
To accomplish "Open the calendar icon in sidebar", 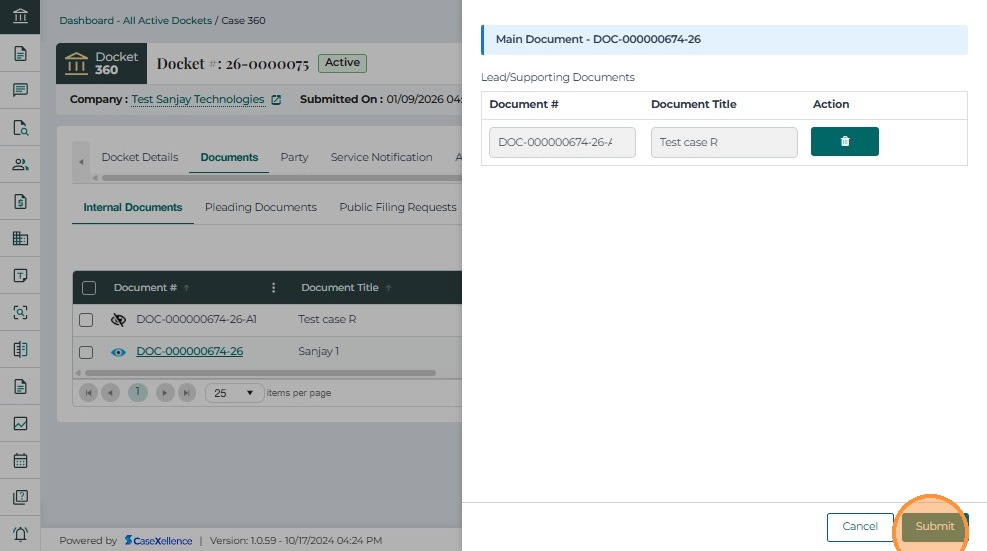I will 20,460.
